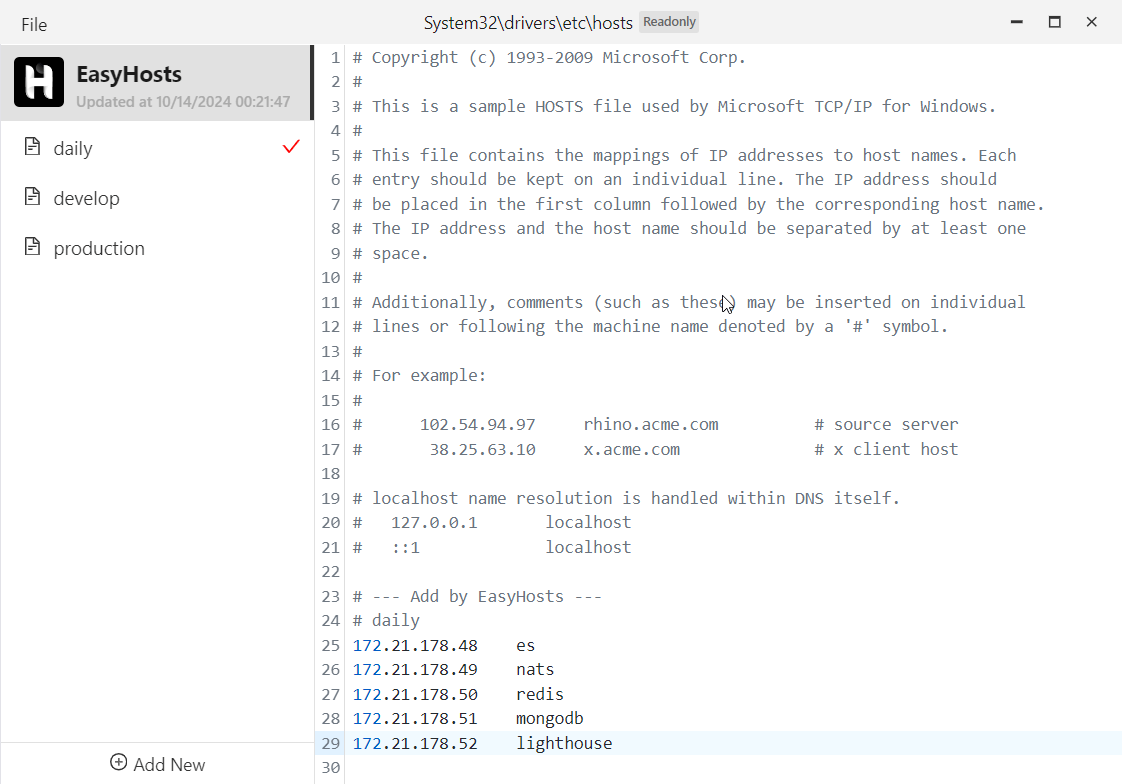
Task: Click line number 25 in the gutter
Action: (x=331, y=645)
